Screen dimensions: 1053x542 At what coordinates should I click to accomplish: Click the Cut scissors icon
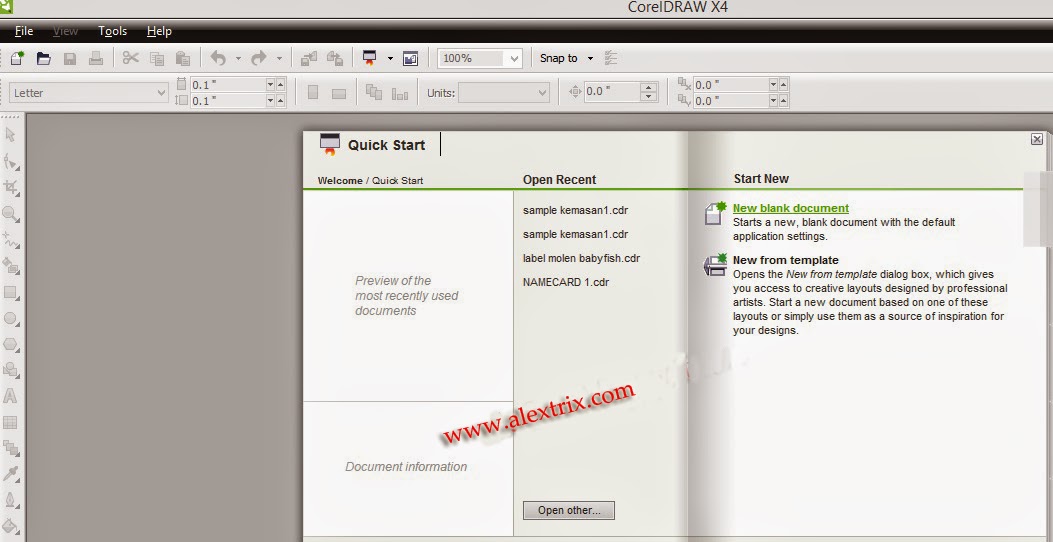point(130,58)
